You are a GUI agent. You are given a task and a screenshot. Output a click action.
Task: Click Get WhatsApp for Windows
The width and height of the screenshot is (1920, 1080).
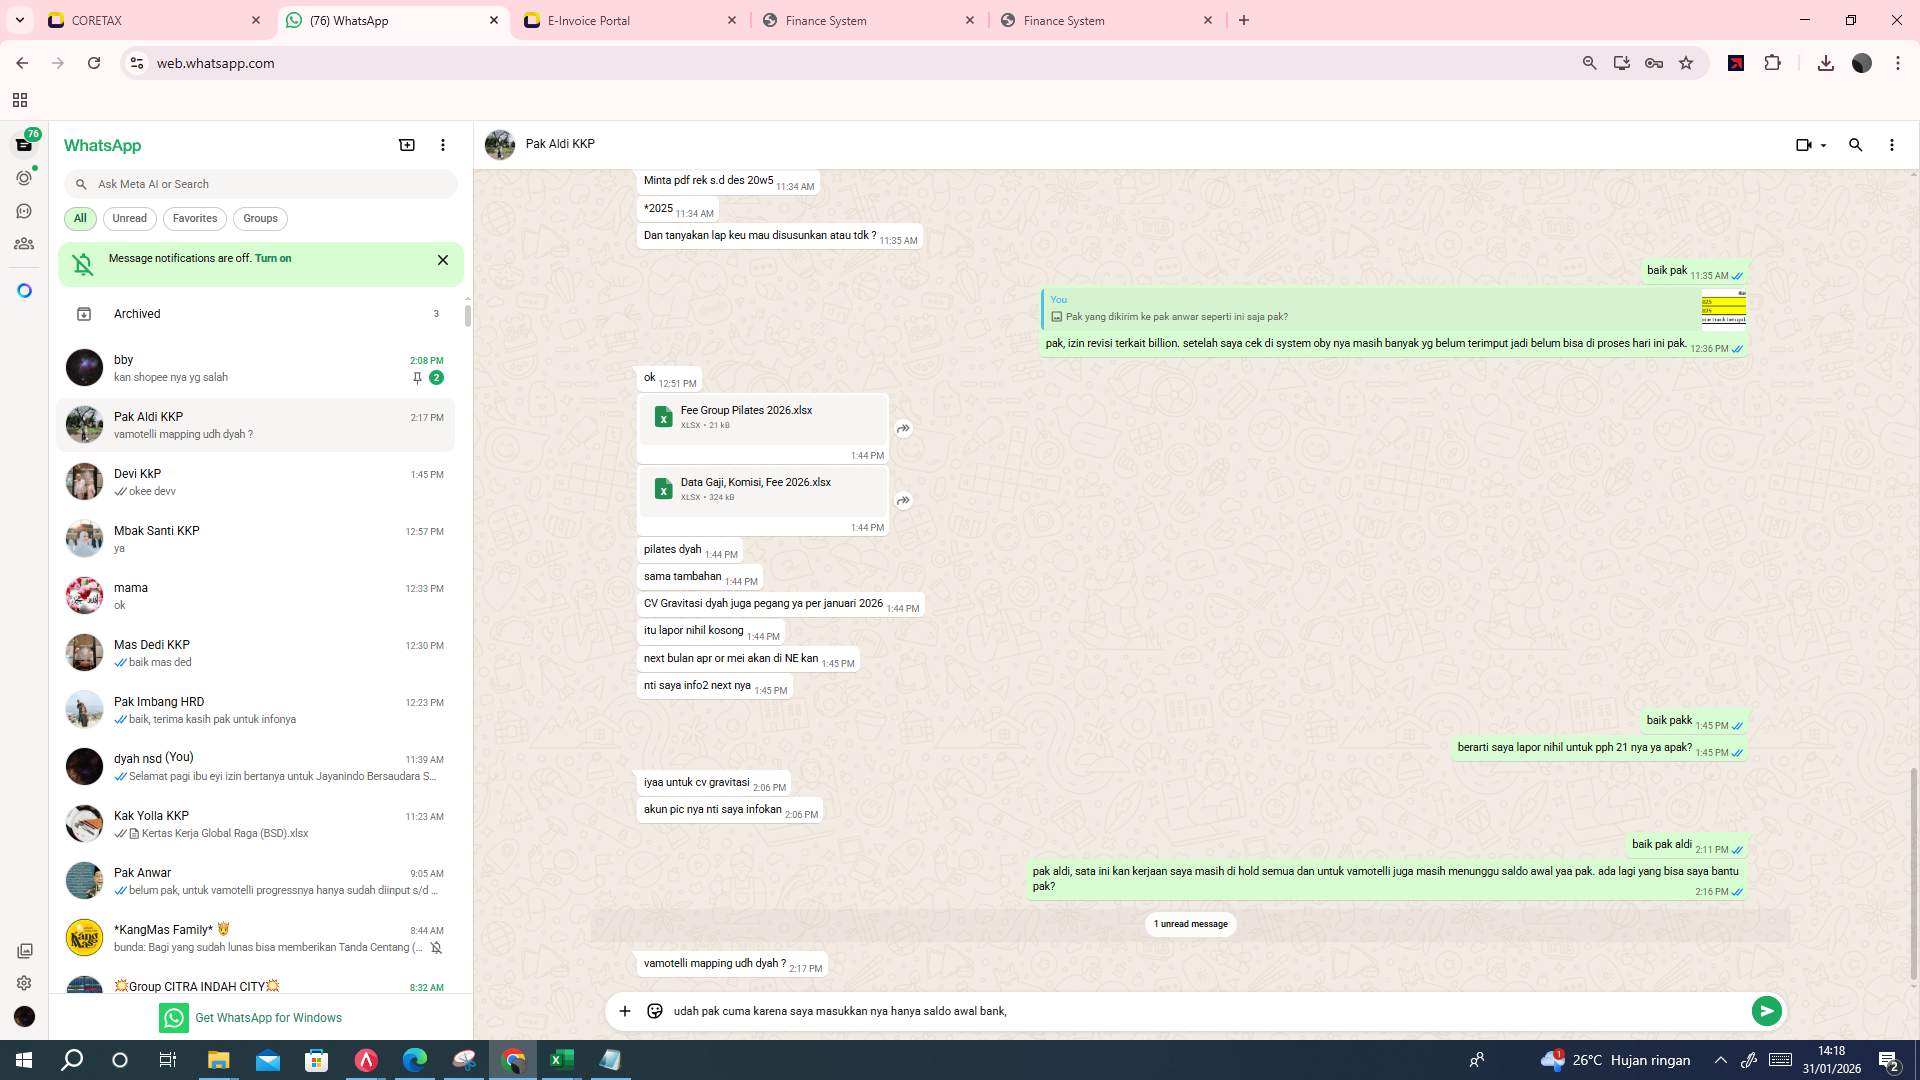(x=268, y=1017)
